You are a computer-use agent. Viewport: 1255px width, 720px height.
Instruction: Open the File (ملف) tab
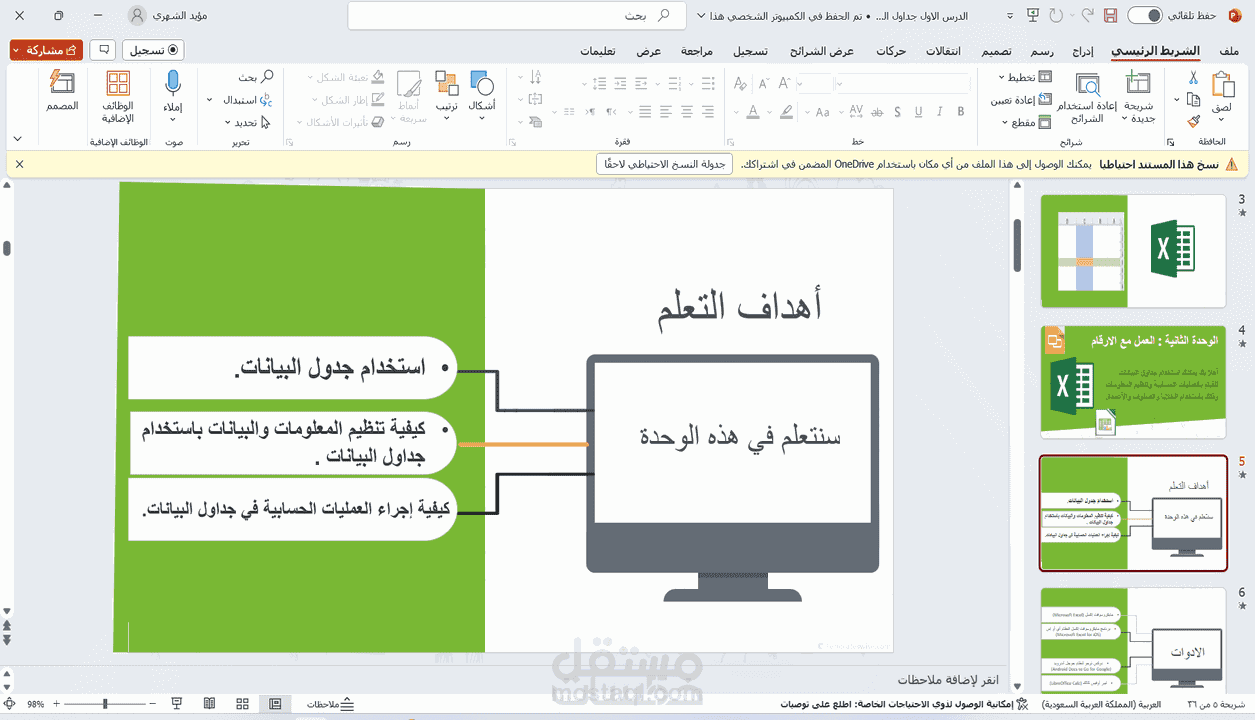(x=1229, y=50)
